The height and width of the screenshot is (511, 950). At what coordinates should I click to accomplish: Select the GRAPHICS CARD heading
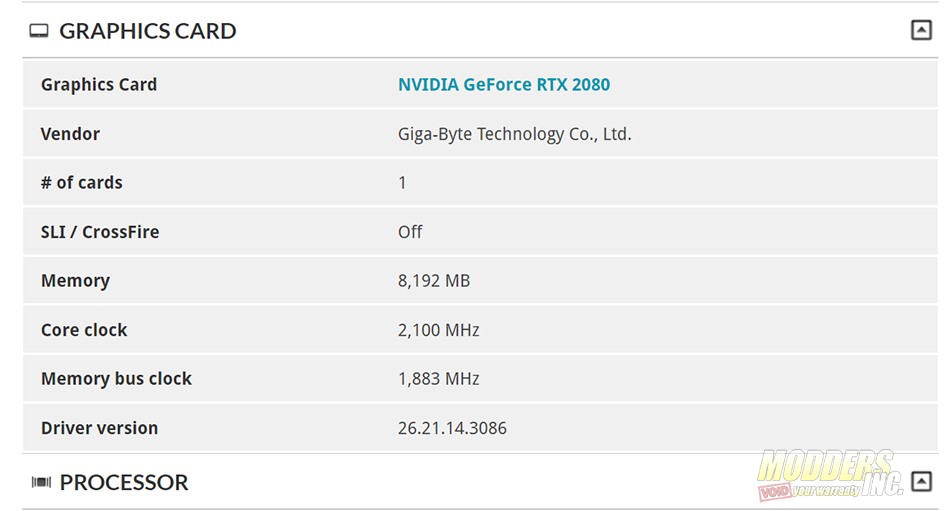[148, 31]
